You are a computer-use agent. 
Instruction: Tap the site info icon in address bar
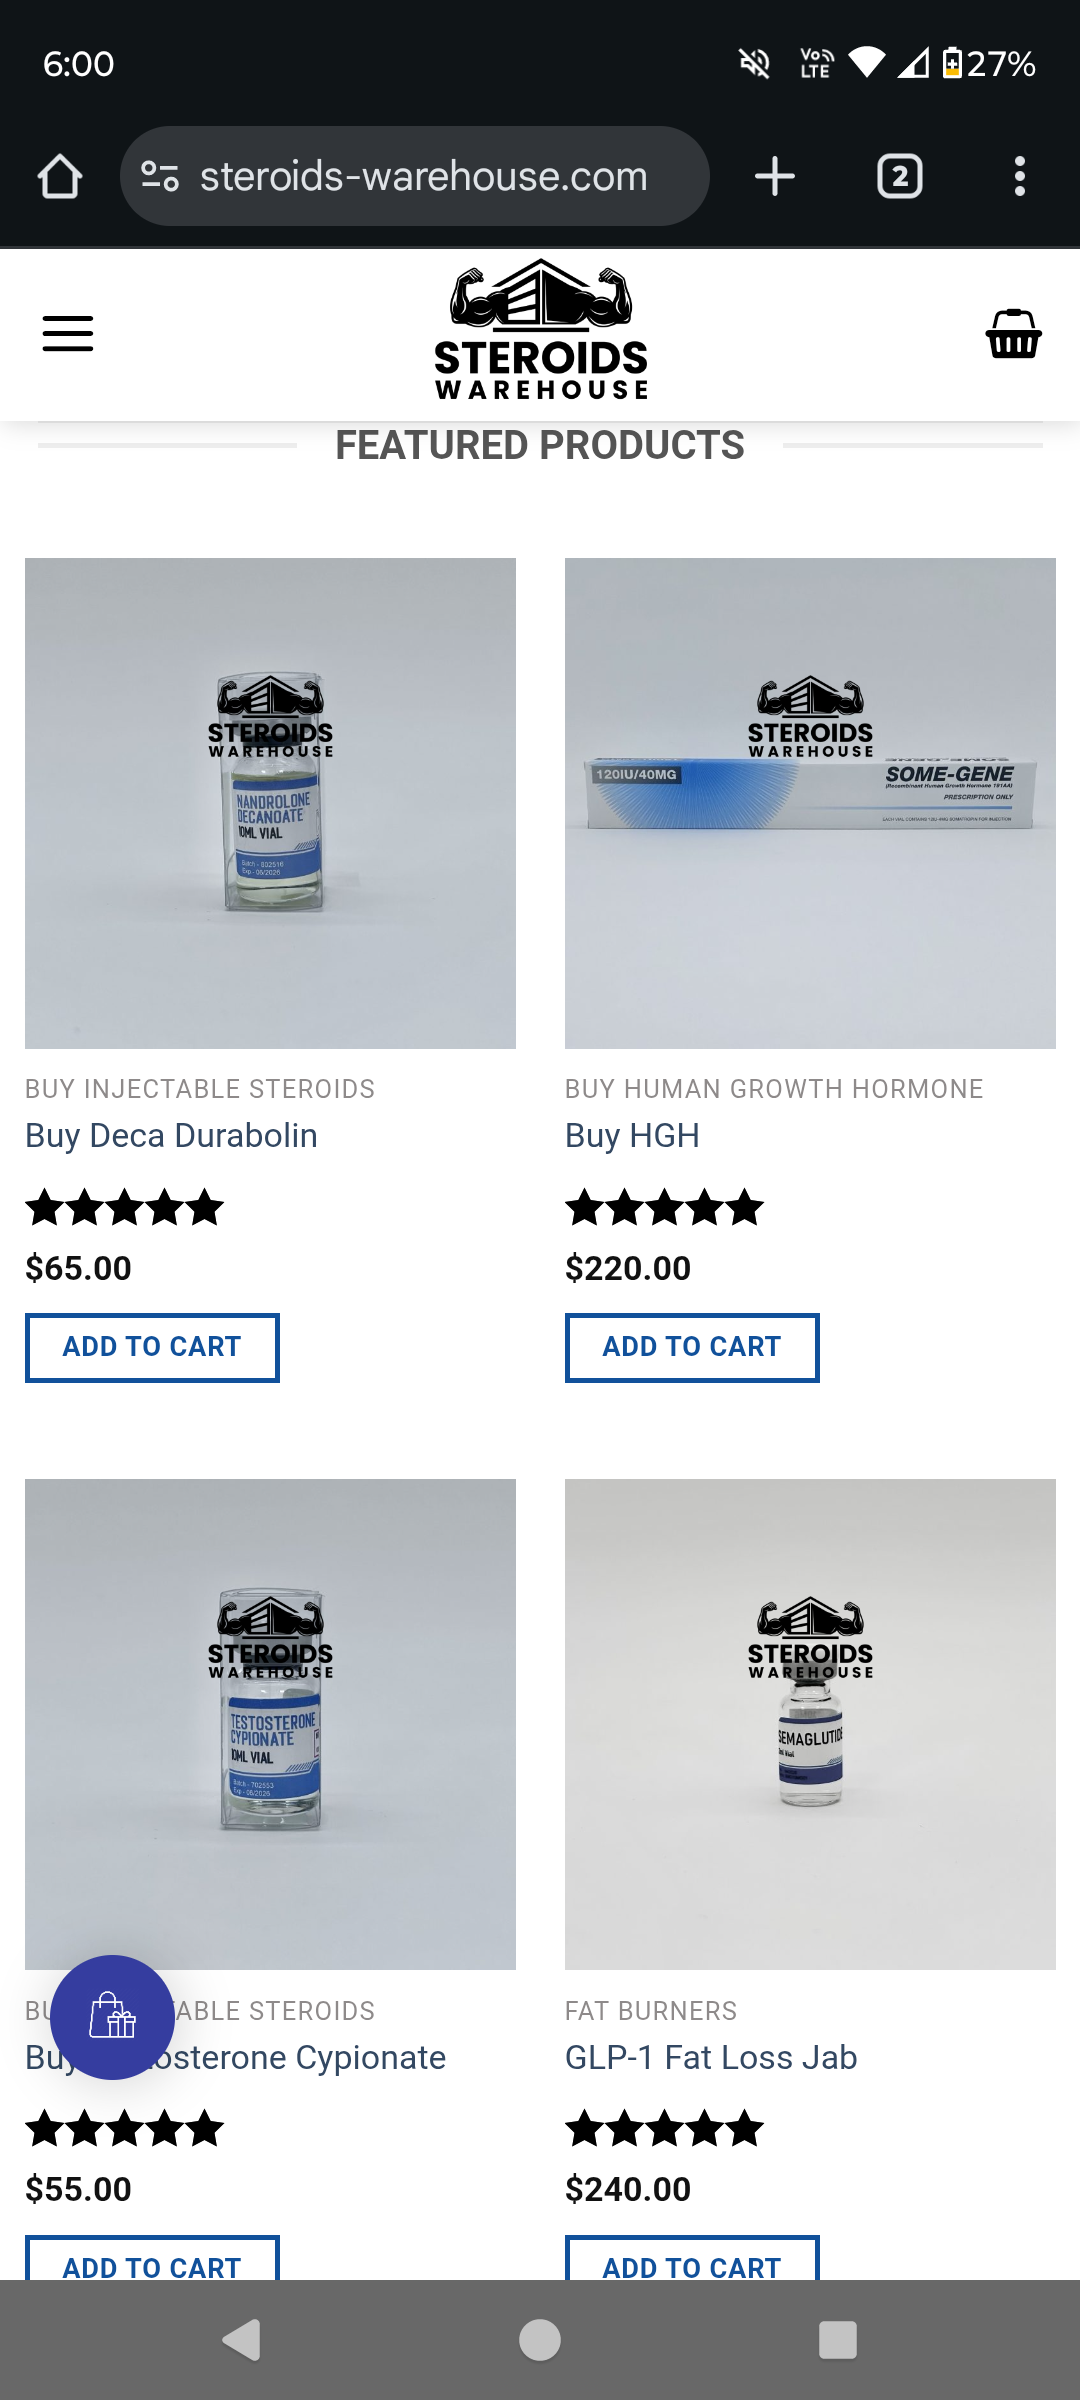pyautogui.click(x=160, y=176)
